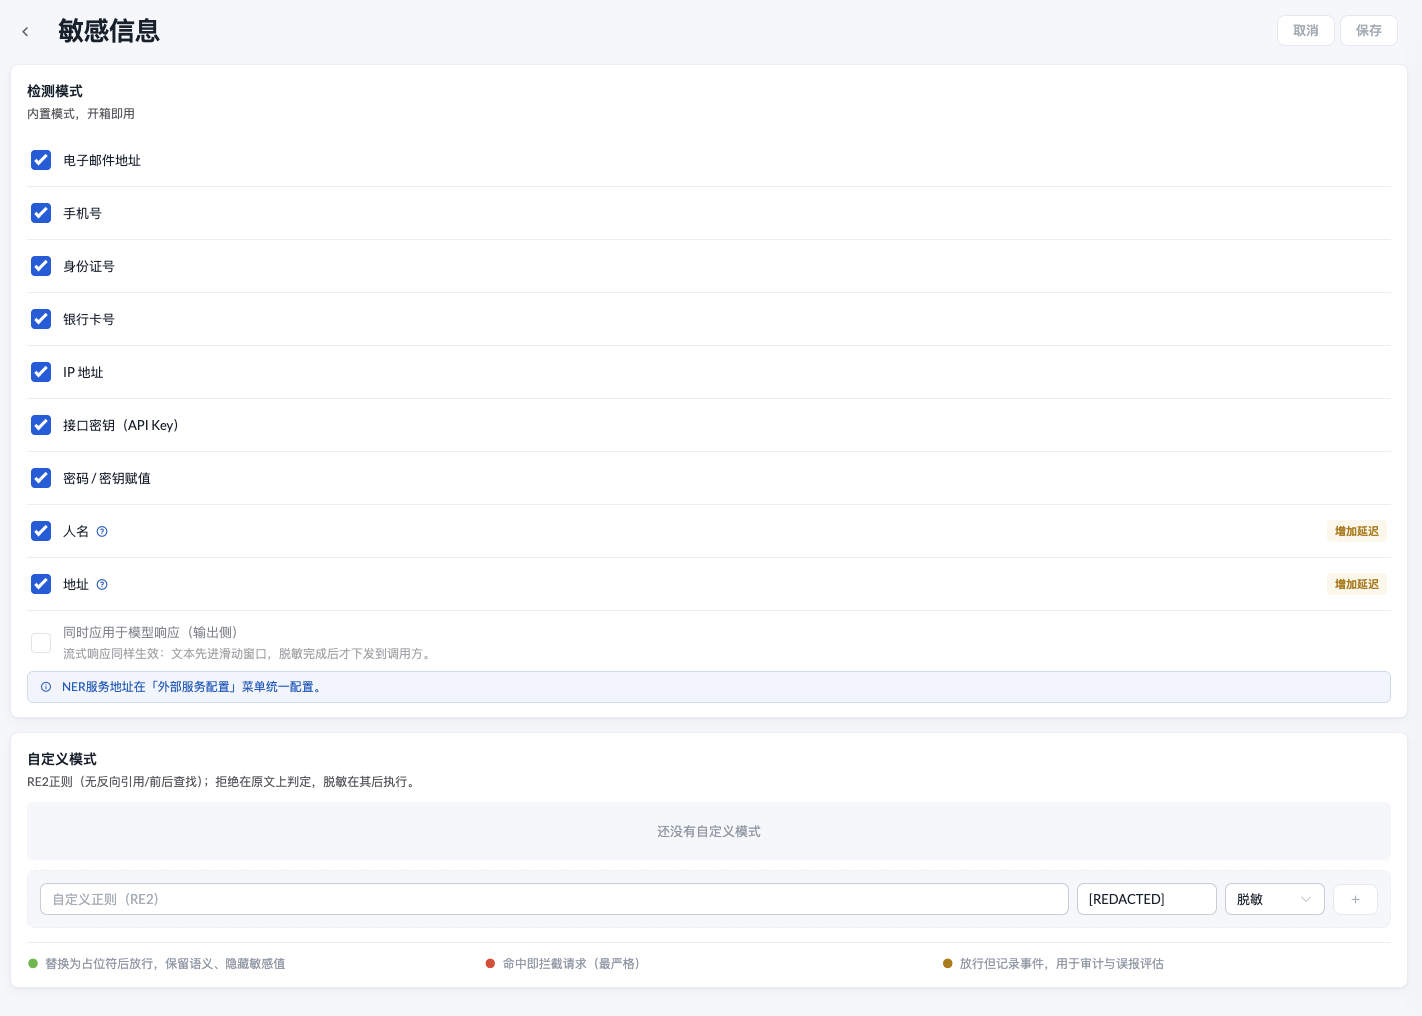Click the 增加延迟 tag in 地址 row
The image size is (1422, 1016).
1356,584
